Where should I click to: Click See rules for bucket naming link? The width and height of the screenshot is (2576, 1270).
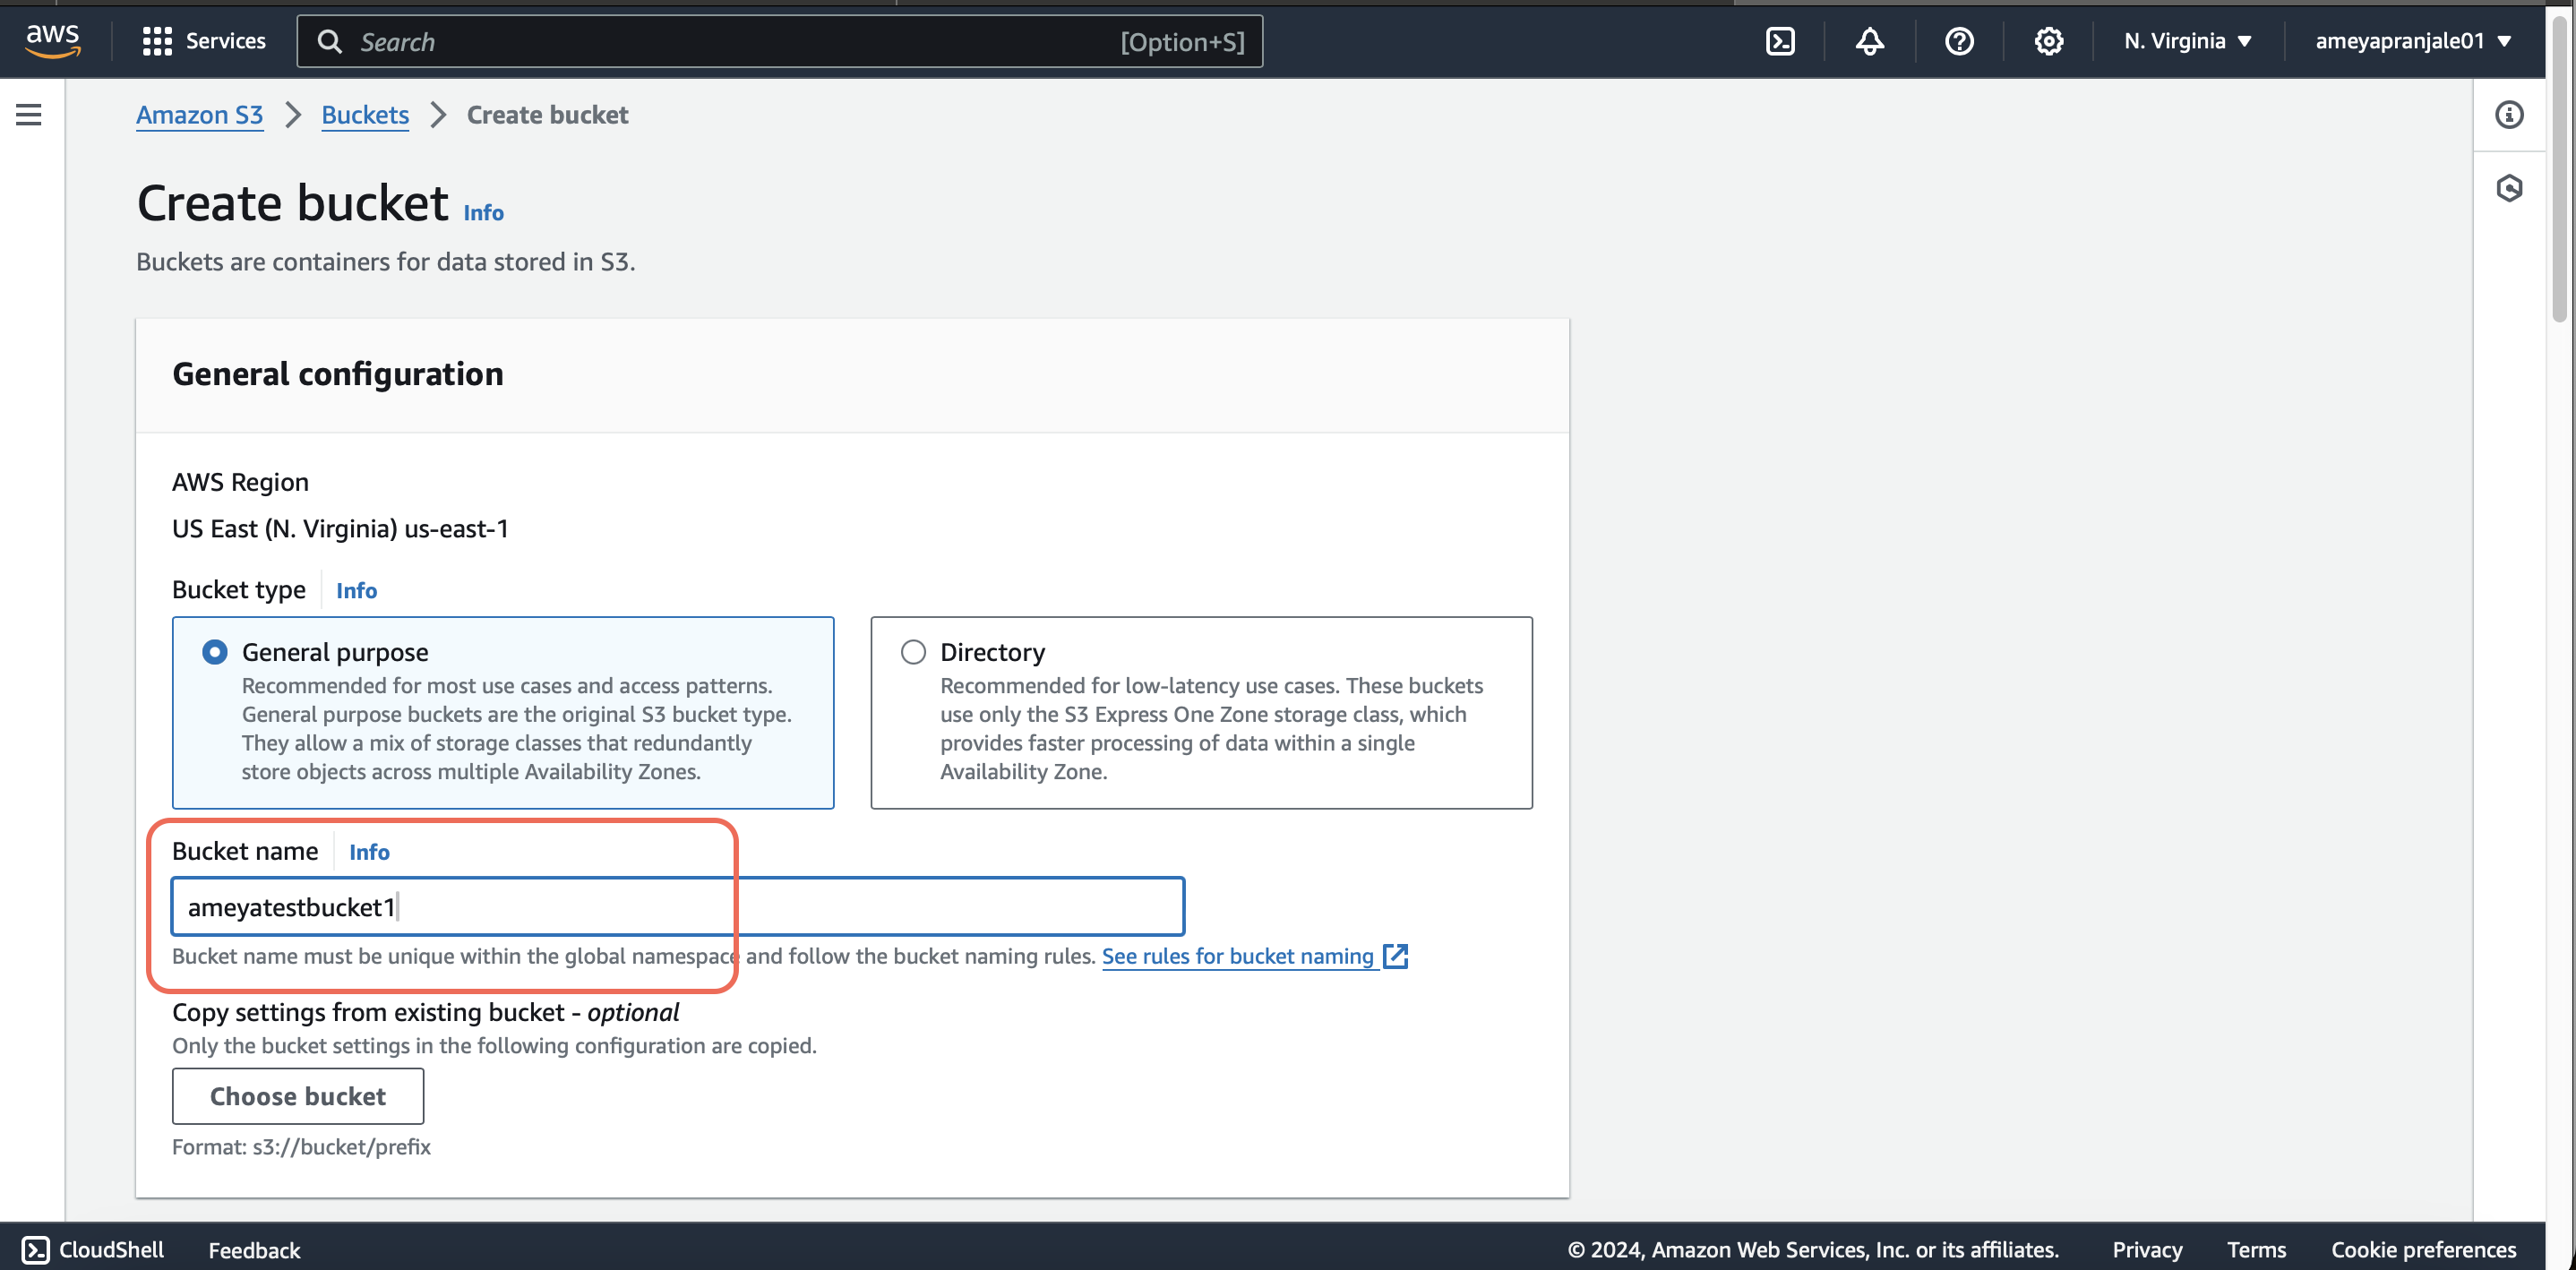pos(1237,955)
